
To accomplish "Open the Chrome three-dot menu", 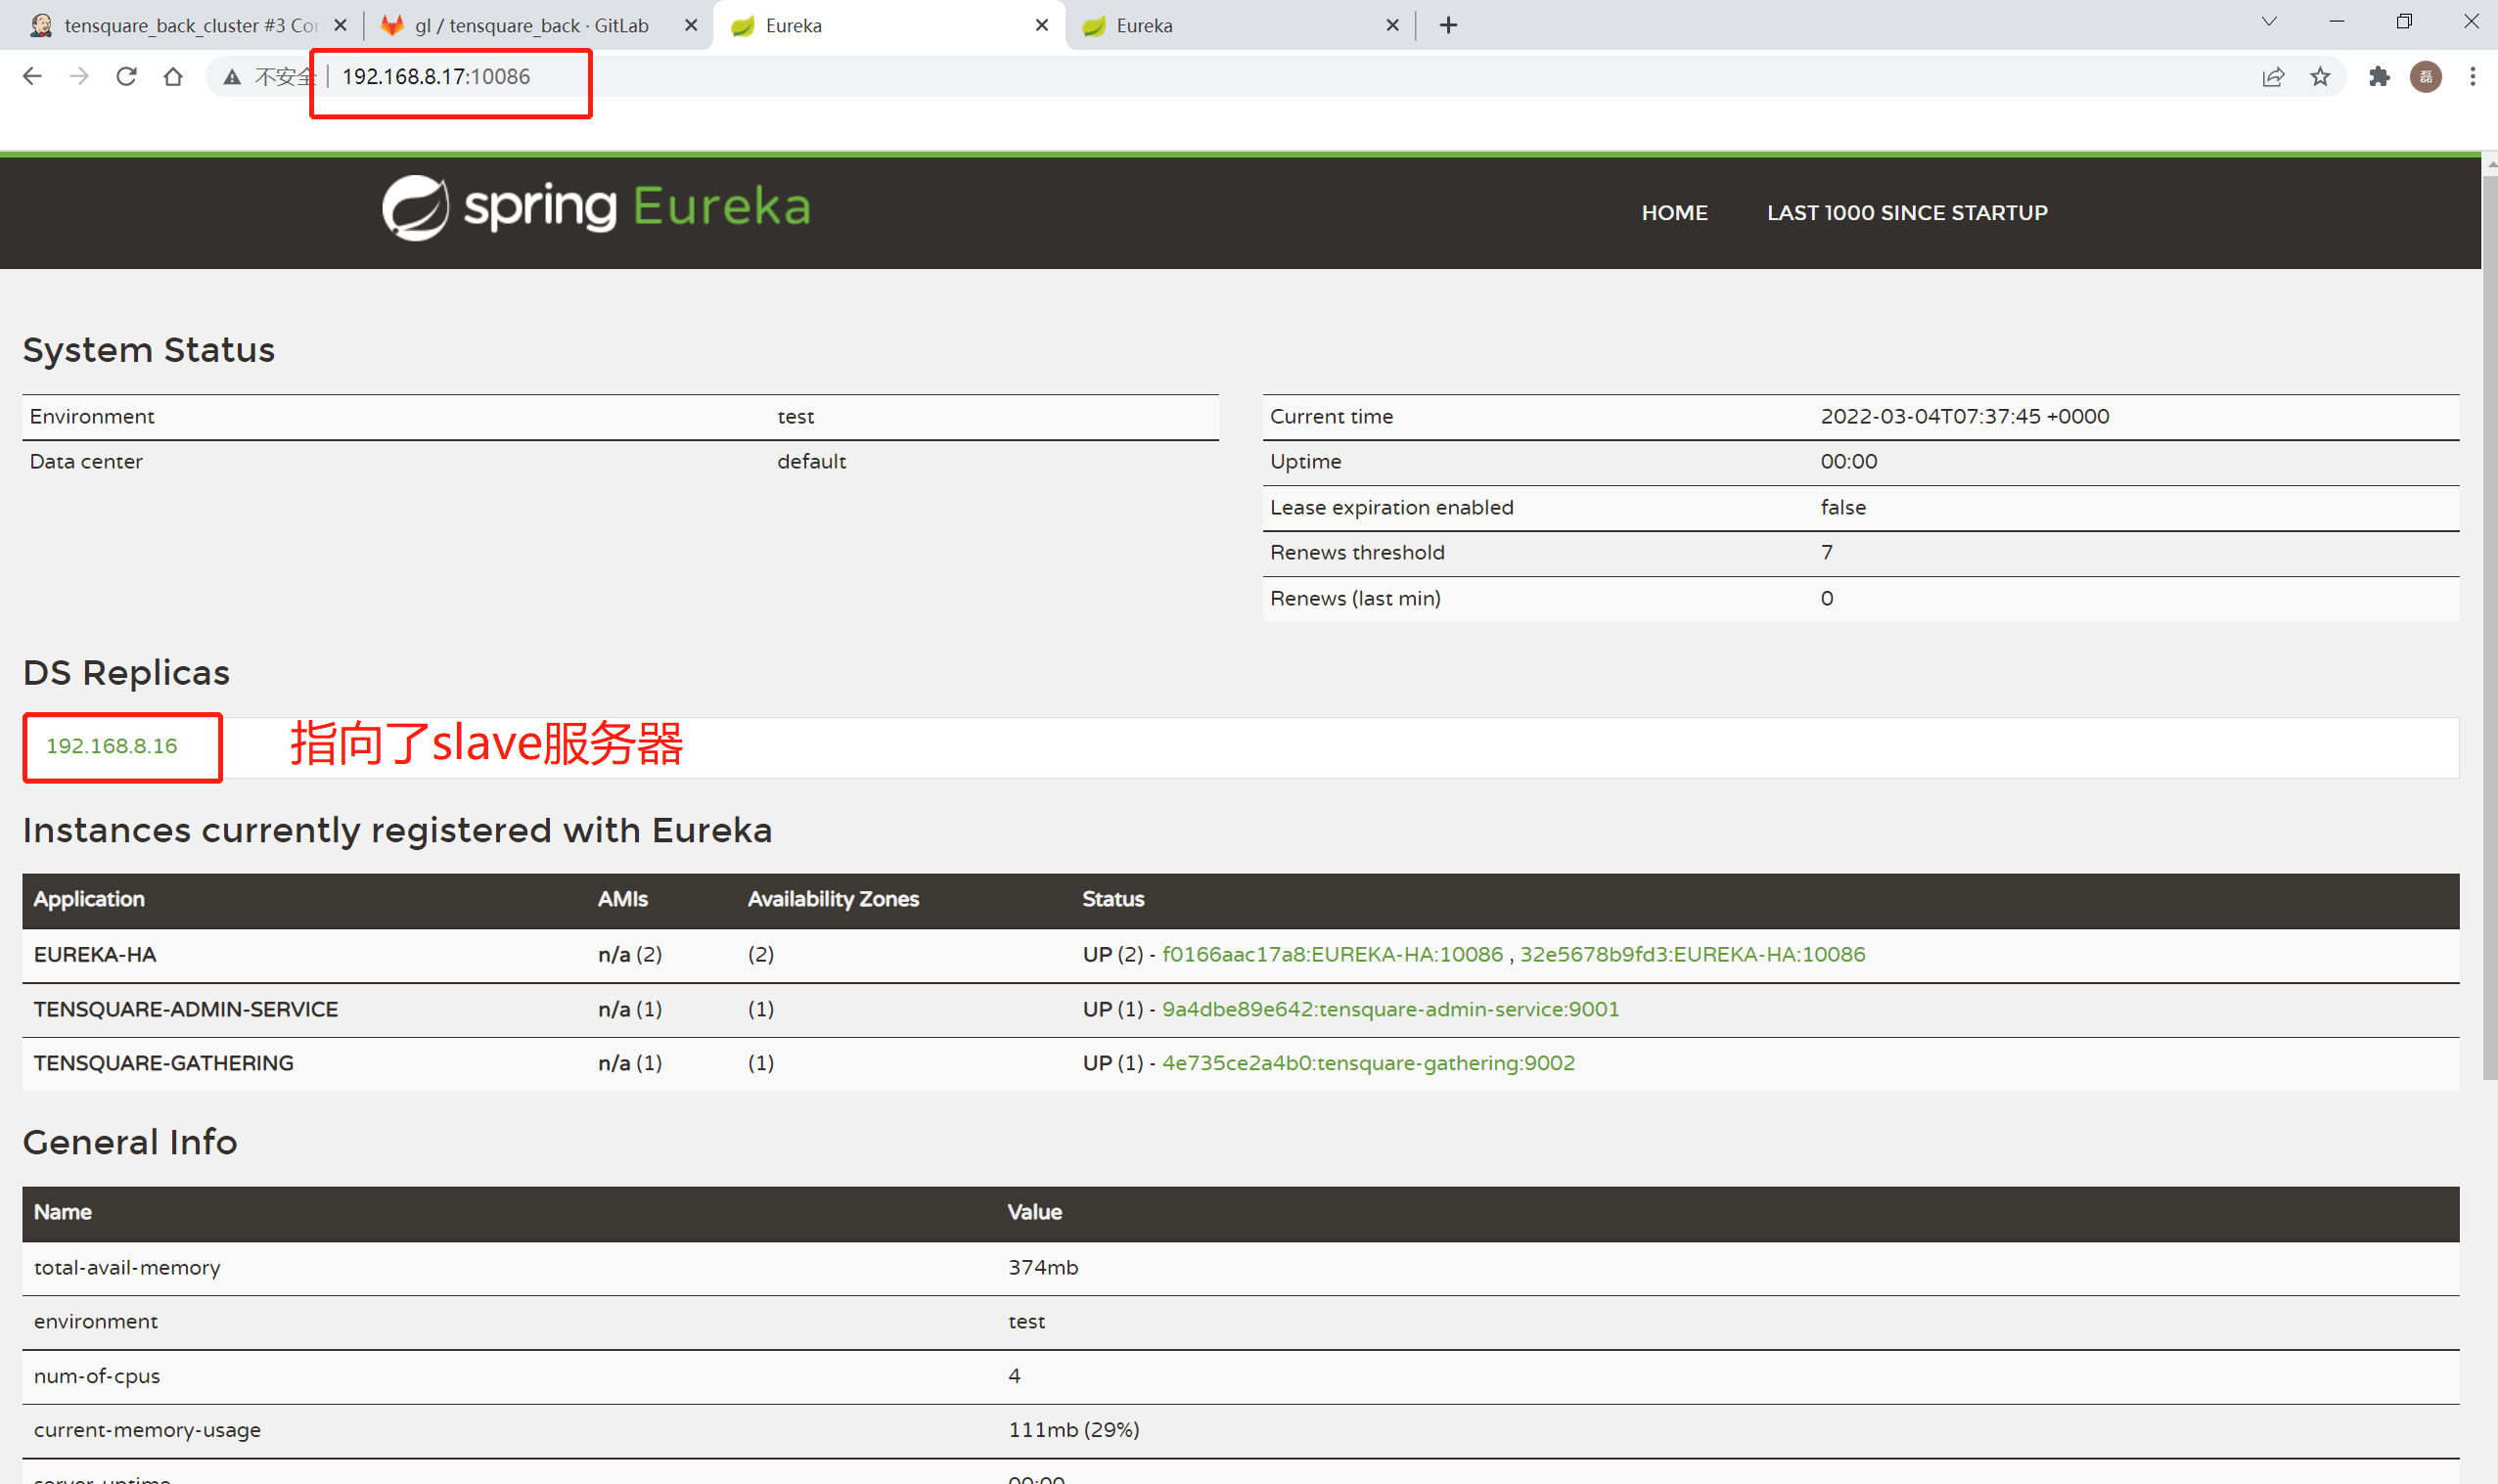I will pyautogui.click(x=2472, y=77).
